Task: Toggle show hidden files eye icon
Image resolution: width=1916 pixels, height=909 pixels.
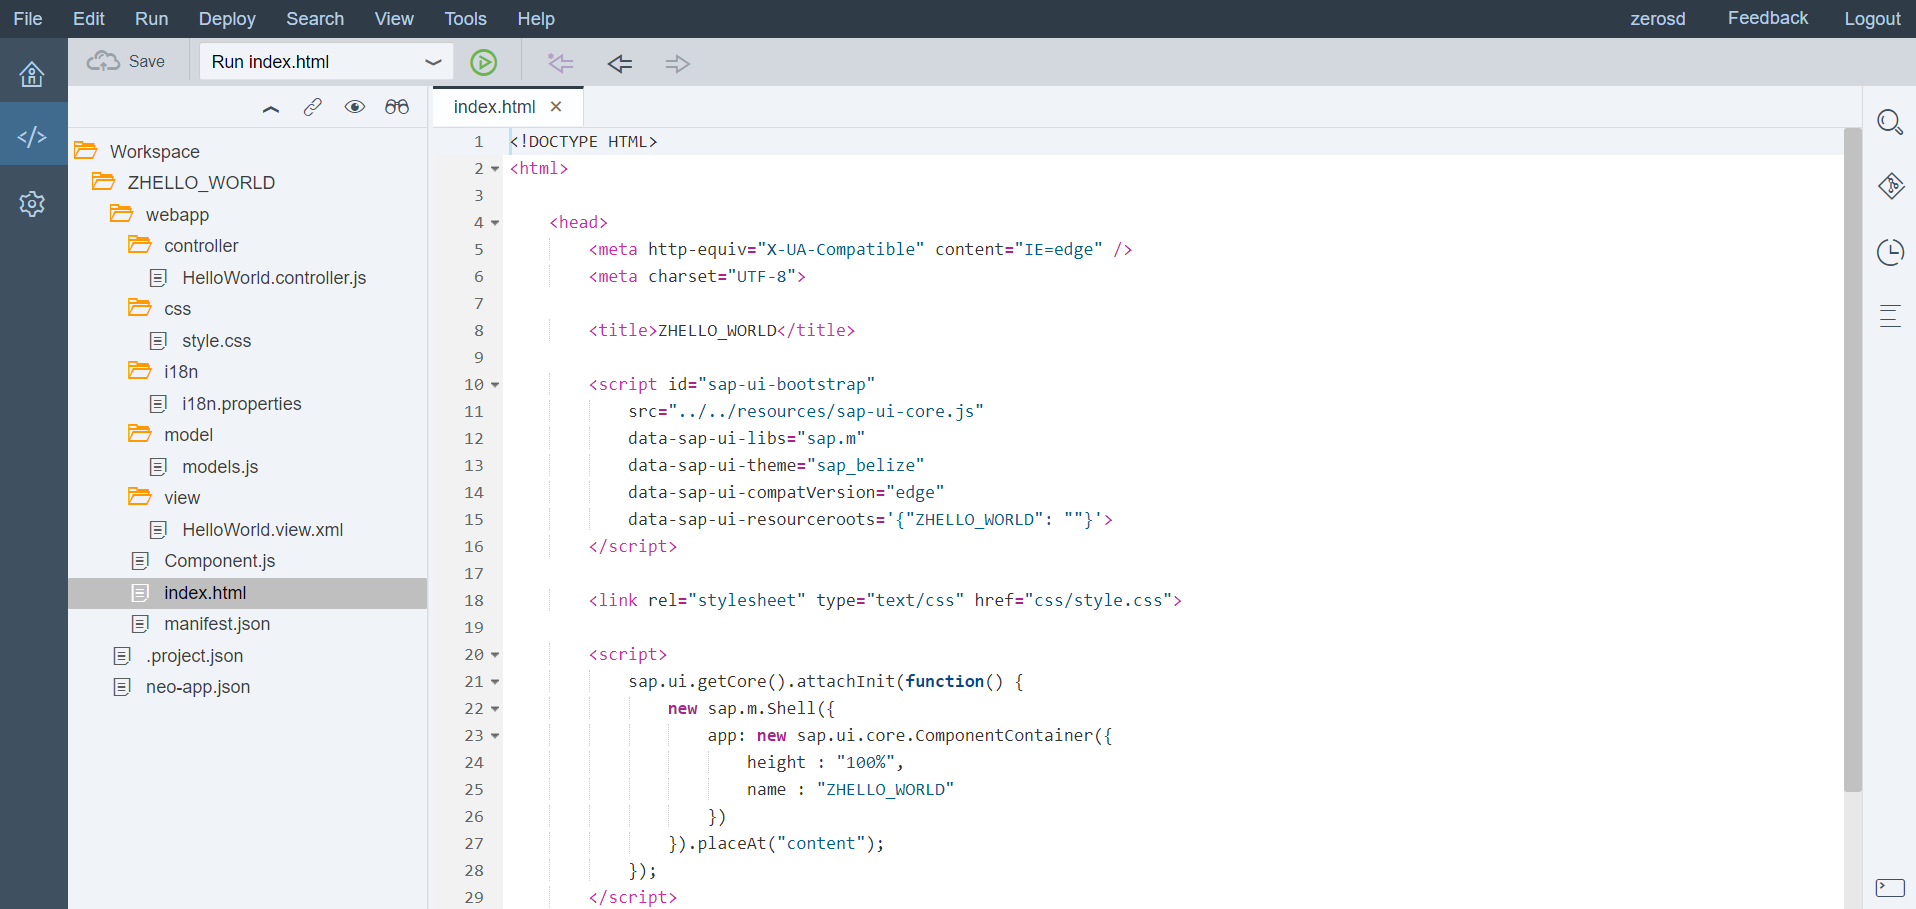Action: 355,107
